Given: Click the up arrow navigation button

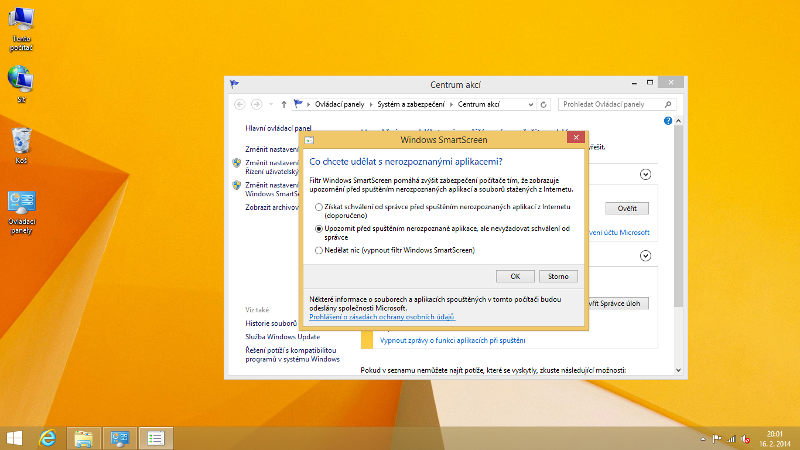Looking at the screenshot, I should (x=285, y=104).
